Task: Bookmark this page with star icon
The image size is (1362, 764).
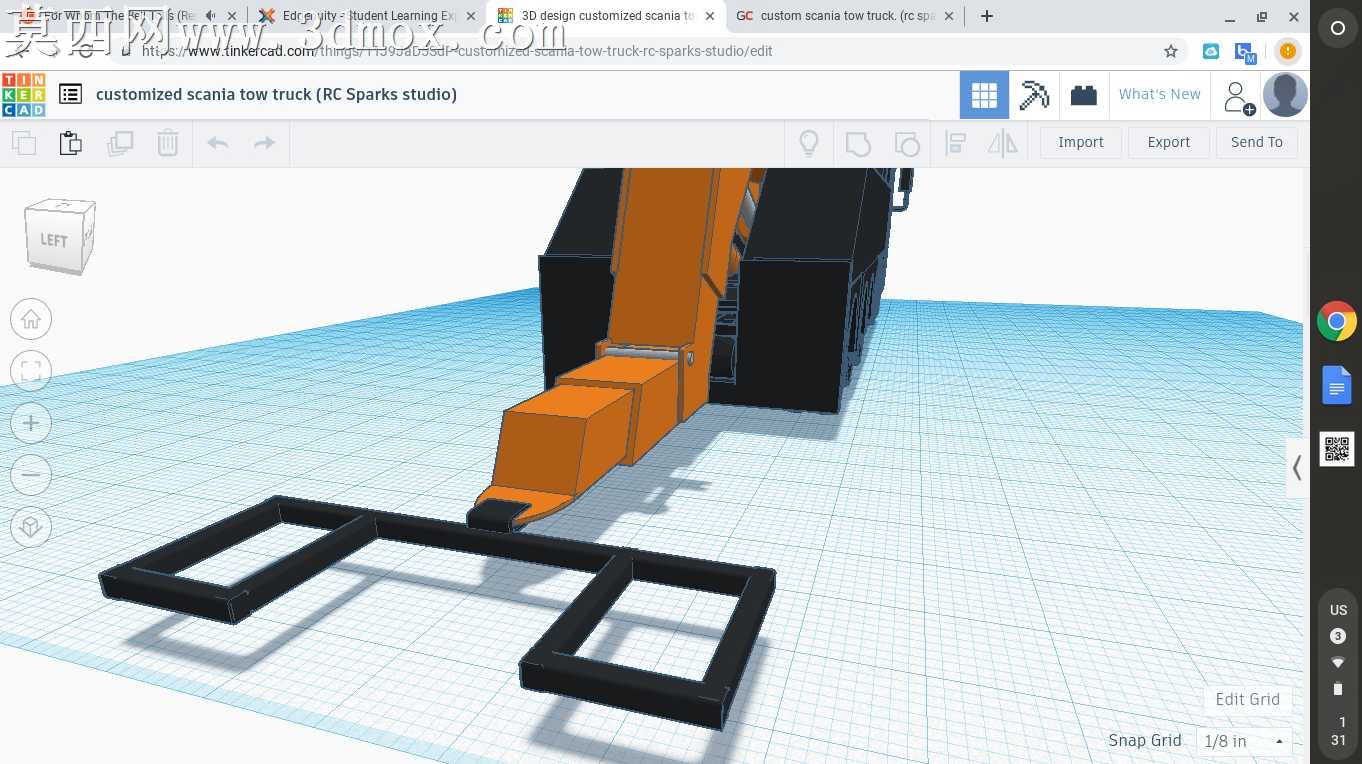Action: pyautogui.click(x=1171, y=51)
